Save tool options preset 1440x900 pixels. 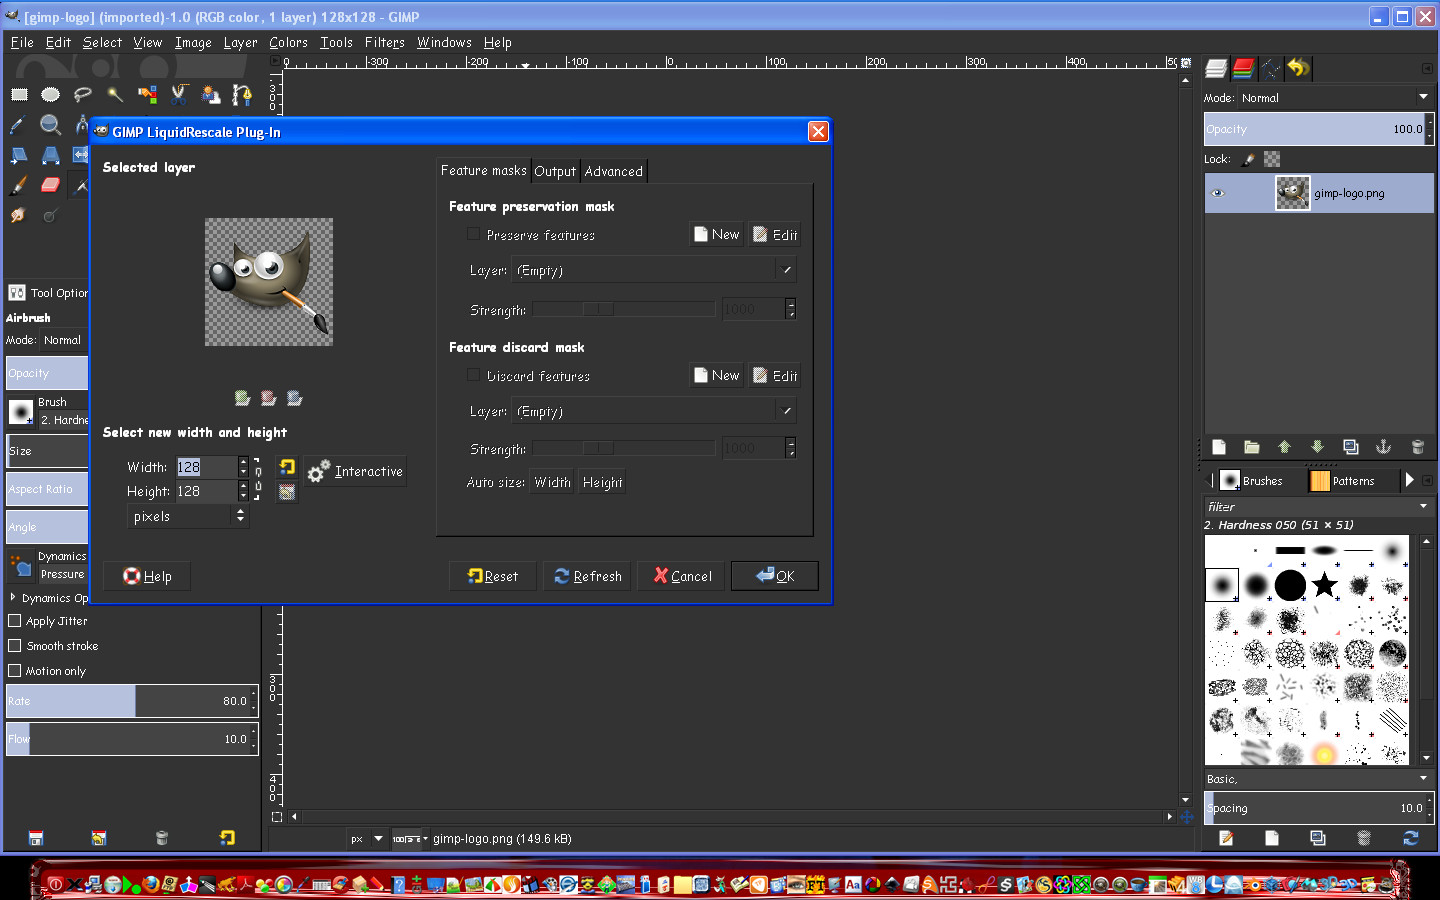(36, 838)
